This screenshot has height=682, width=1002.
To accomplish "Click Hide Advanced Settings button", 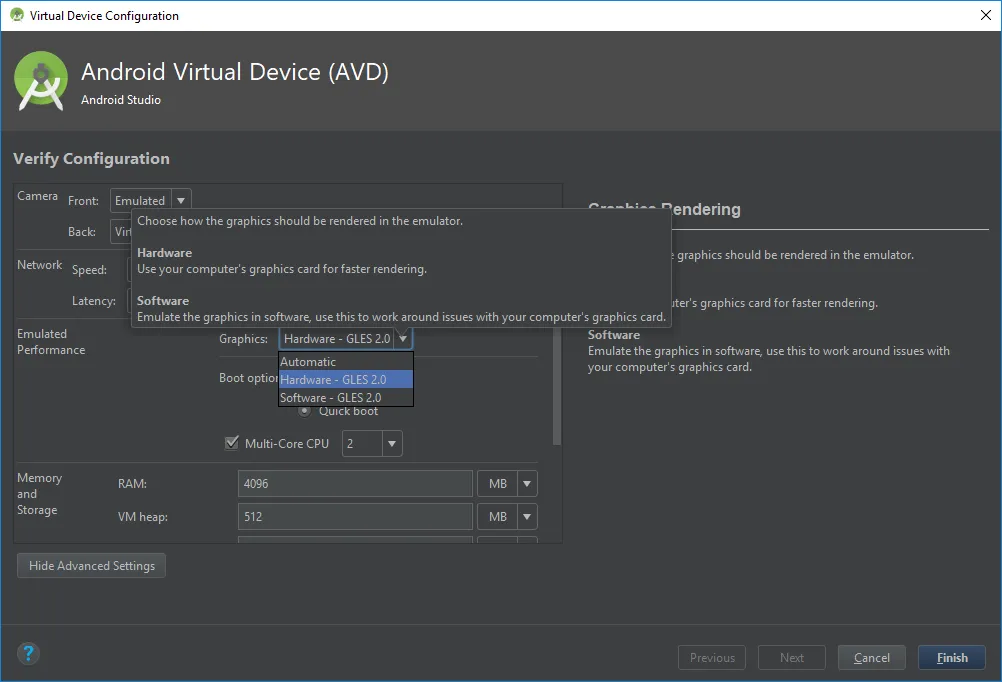I will click(91, 566).
